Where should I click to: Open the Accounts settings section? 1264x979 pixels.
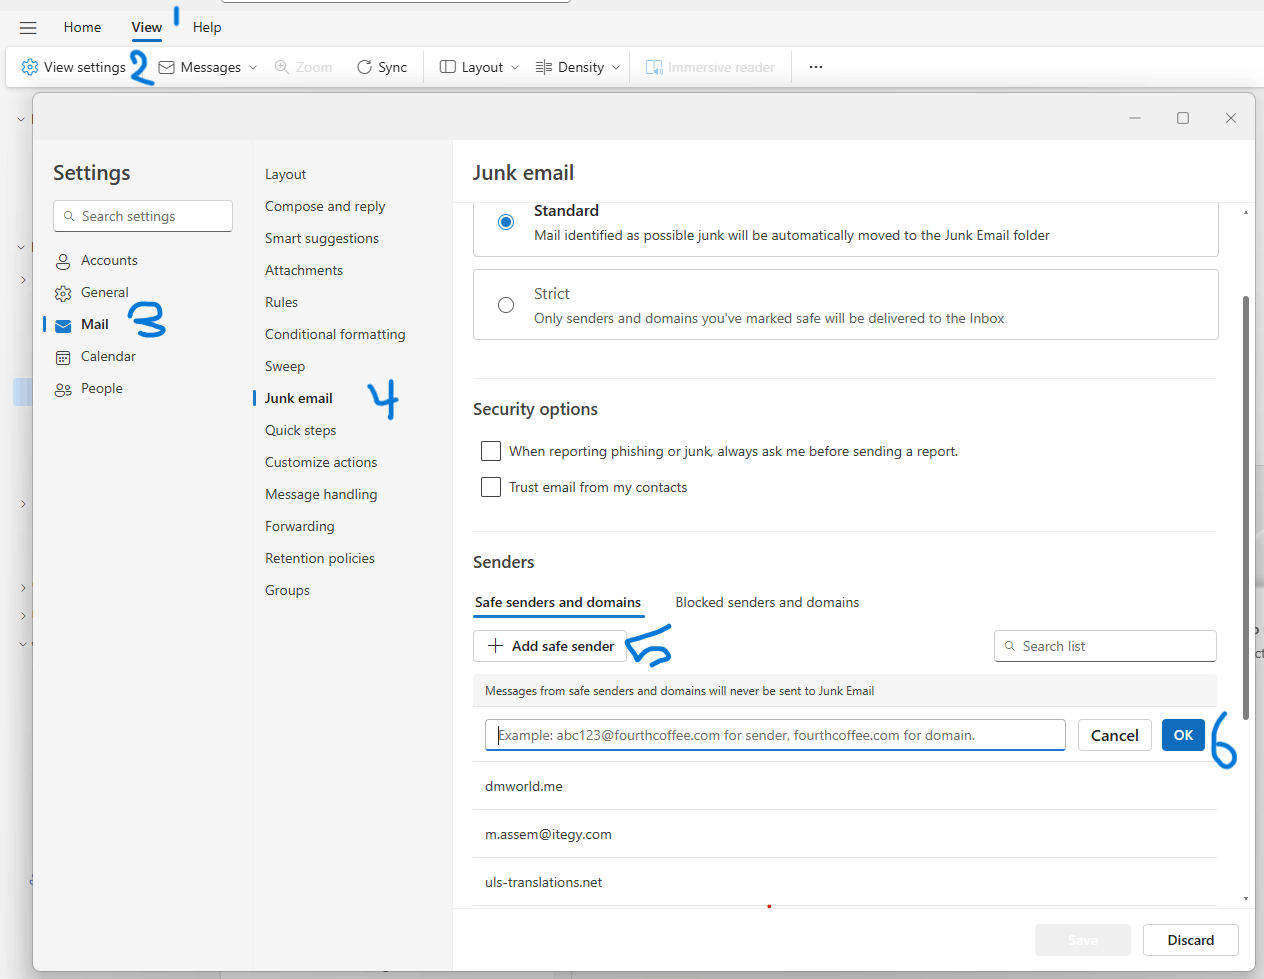click(108, 260)
